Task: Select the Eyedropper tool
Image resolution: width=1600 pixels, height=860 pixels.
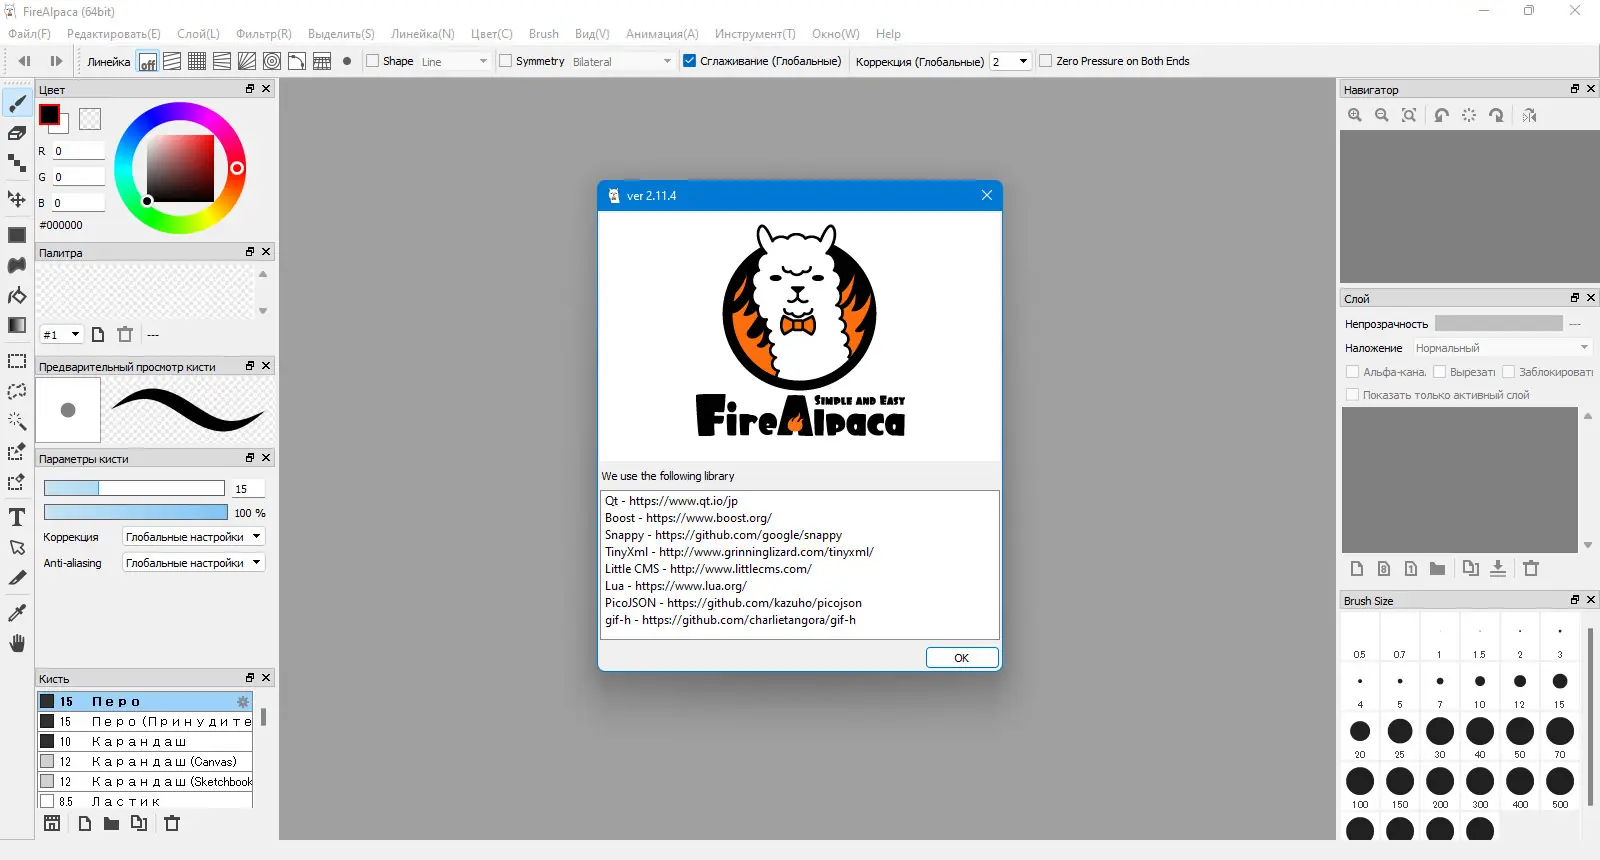Action: 17,613
